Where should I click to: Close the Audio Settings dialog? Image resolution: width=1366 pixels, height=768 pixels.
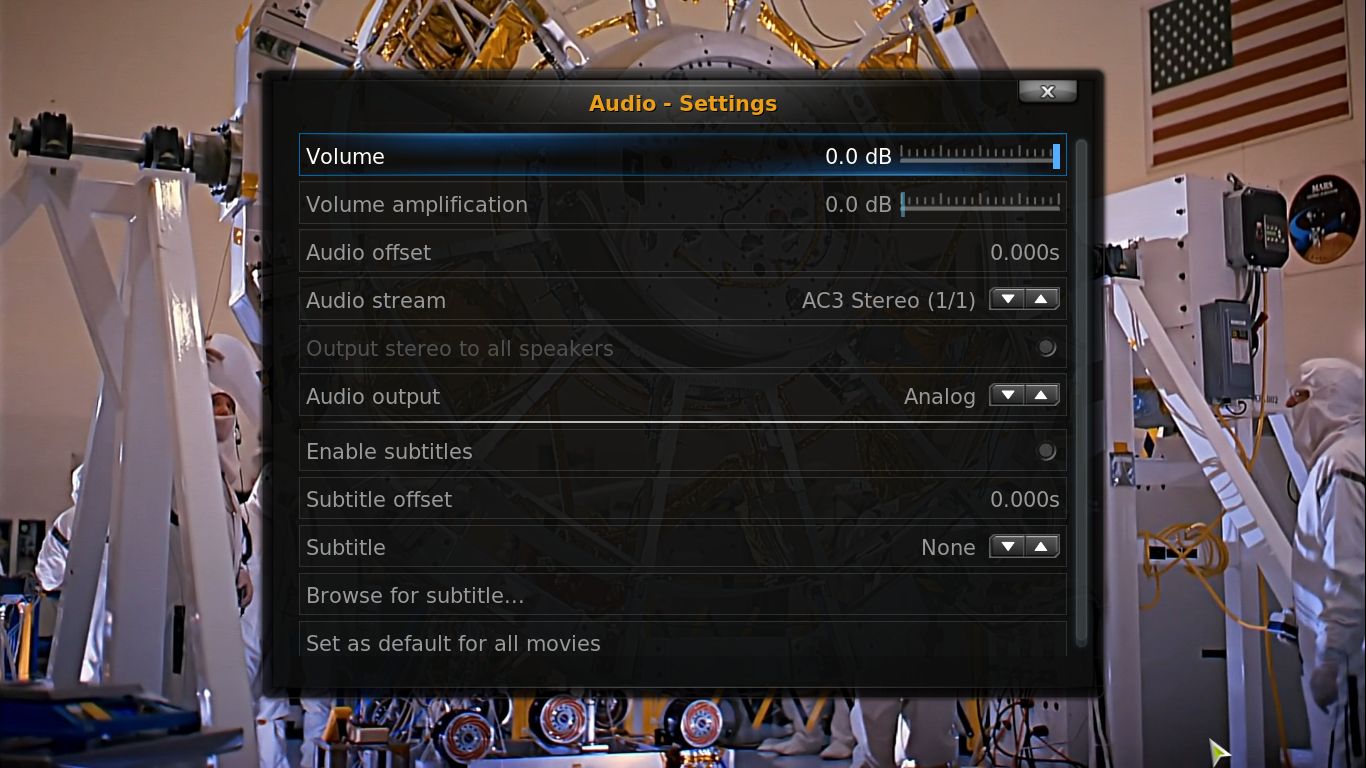pyautogui.click(x=1047, y=91)
